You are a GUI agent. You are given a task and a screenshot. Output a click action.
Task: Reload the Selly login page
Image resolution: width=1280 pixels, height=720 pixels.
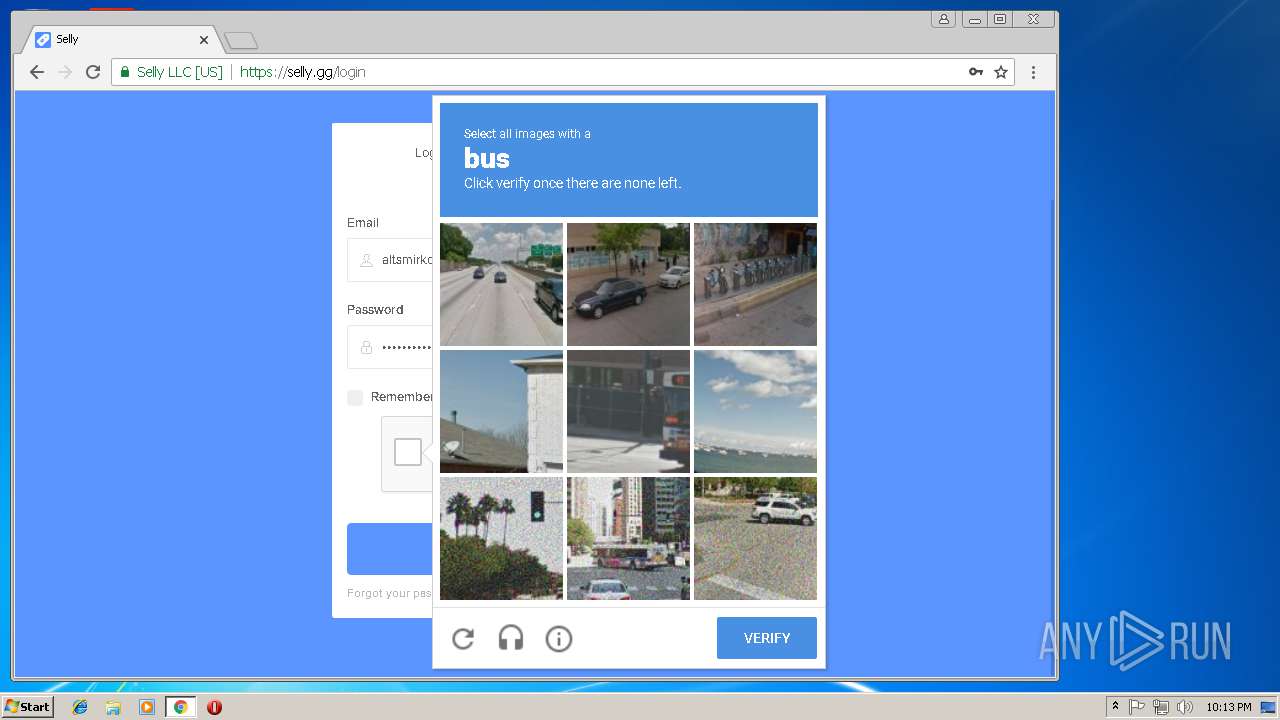(93, 72)
